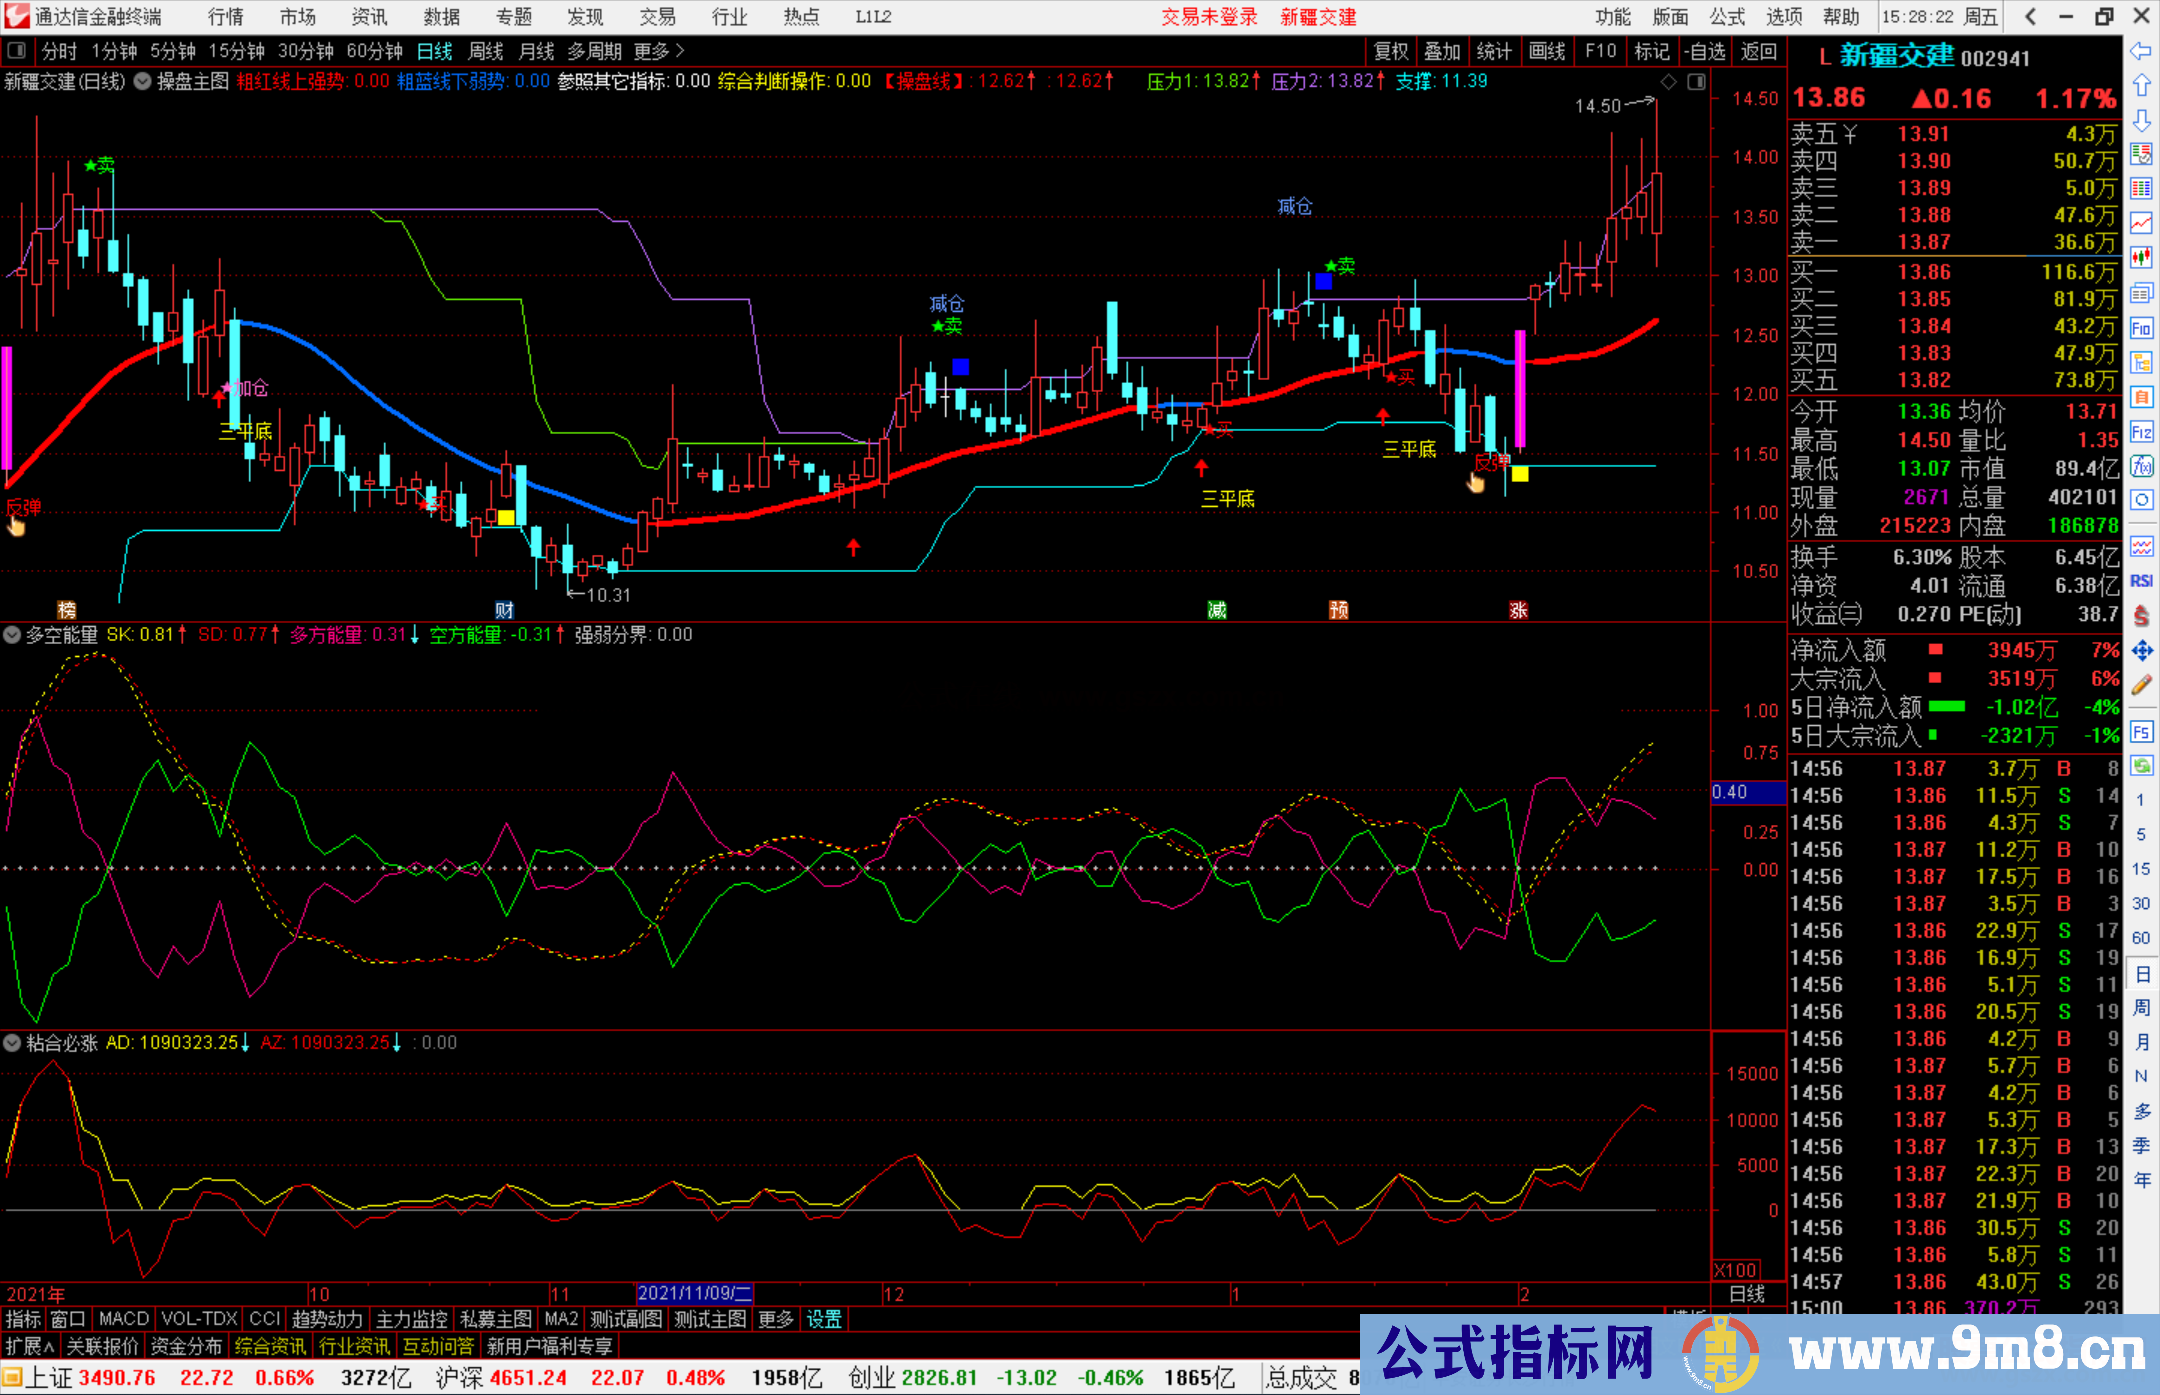Open the f(x) formula manager icon
The image size is (2160, 1395).
[x=2141, y=466]
